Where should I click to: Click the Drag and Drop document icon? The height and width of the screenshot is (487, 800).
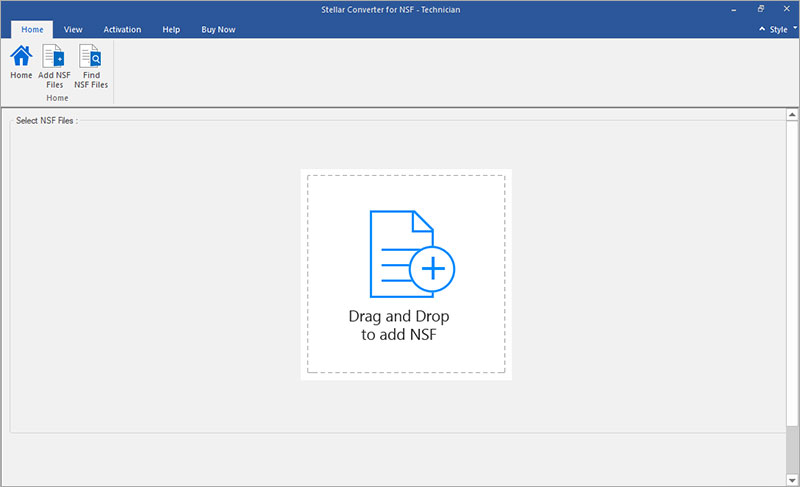click(x=412, y=254)
